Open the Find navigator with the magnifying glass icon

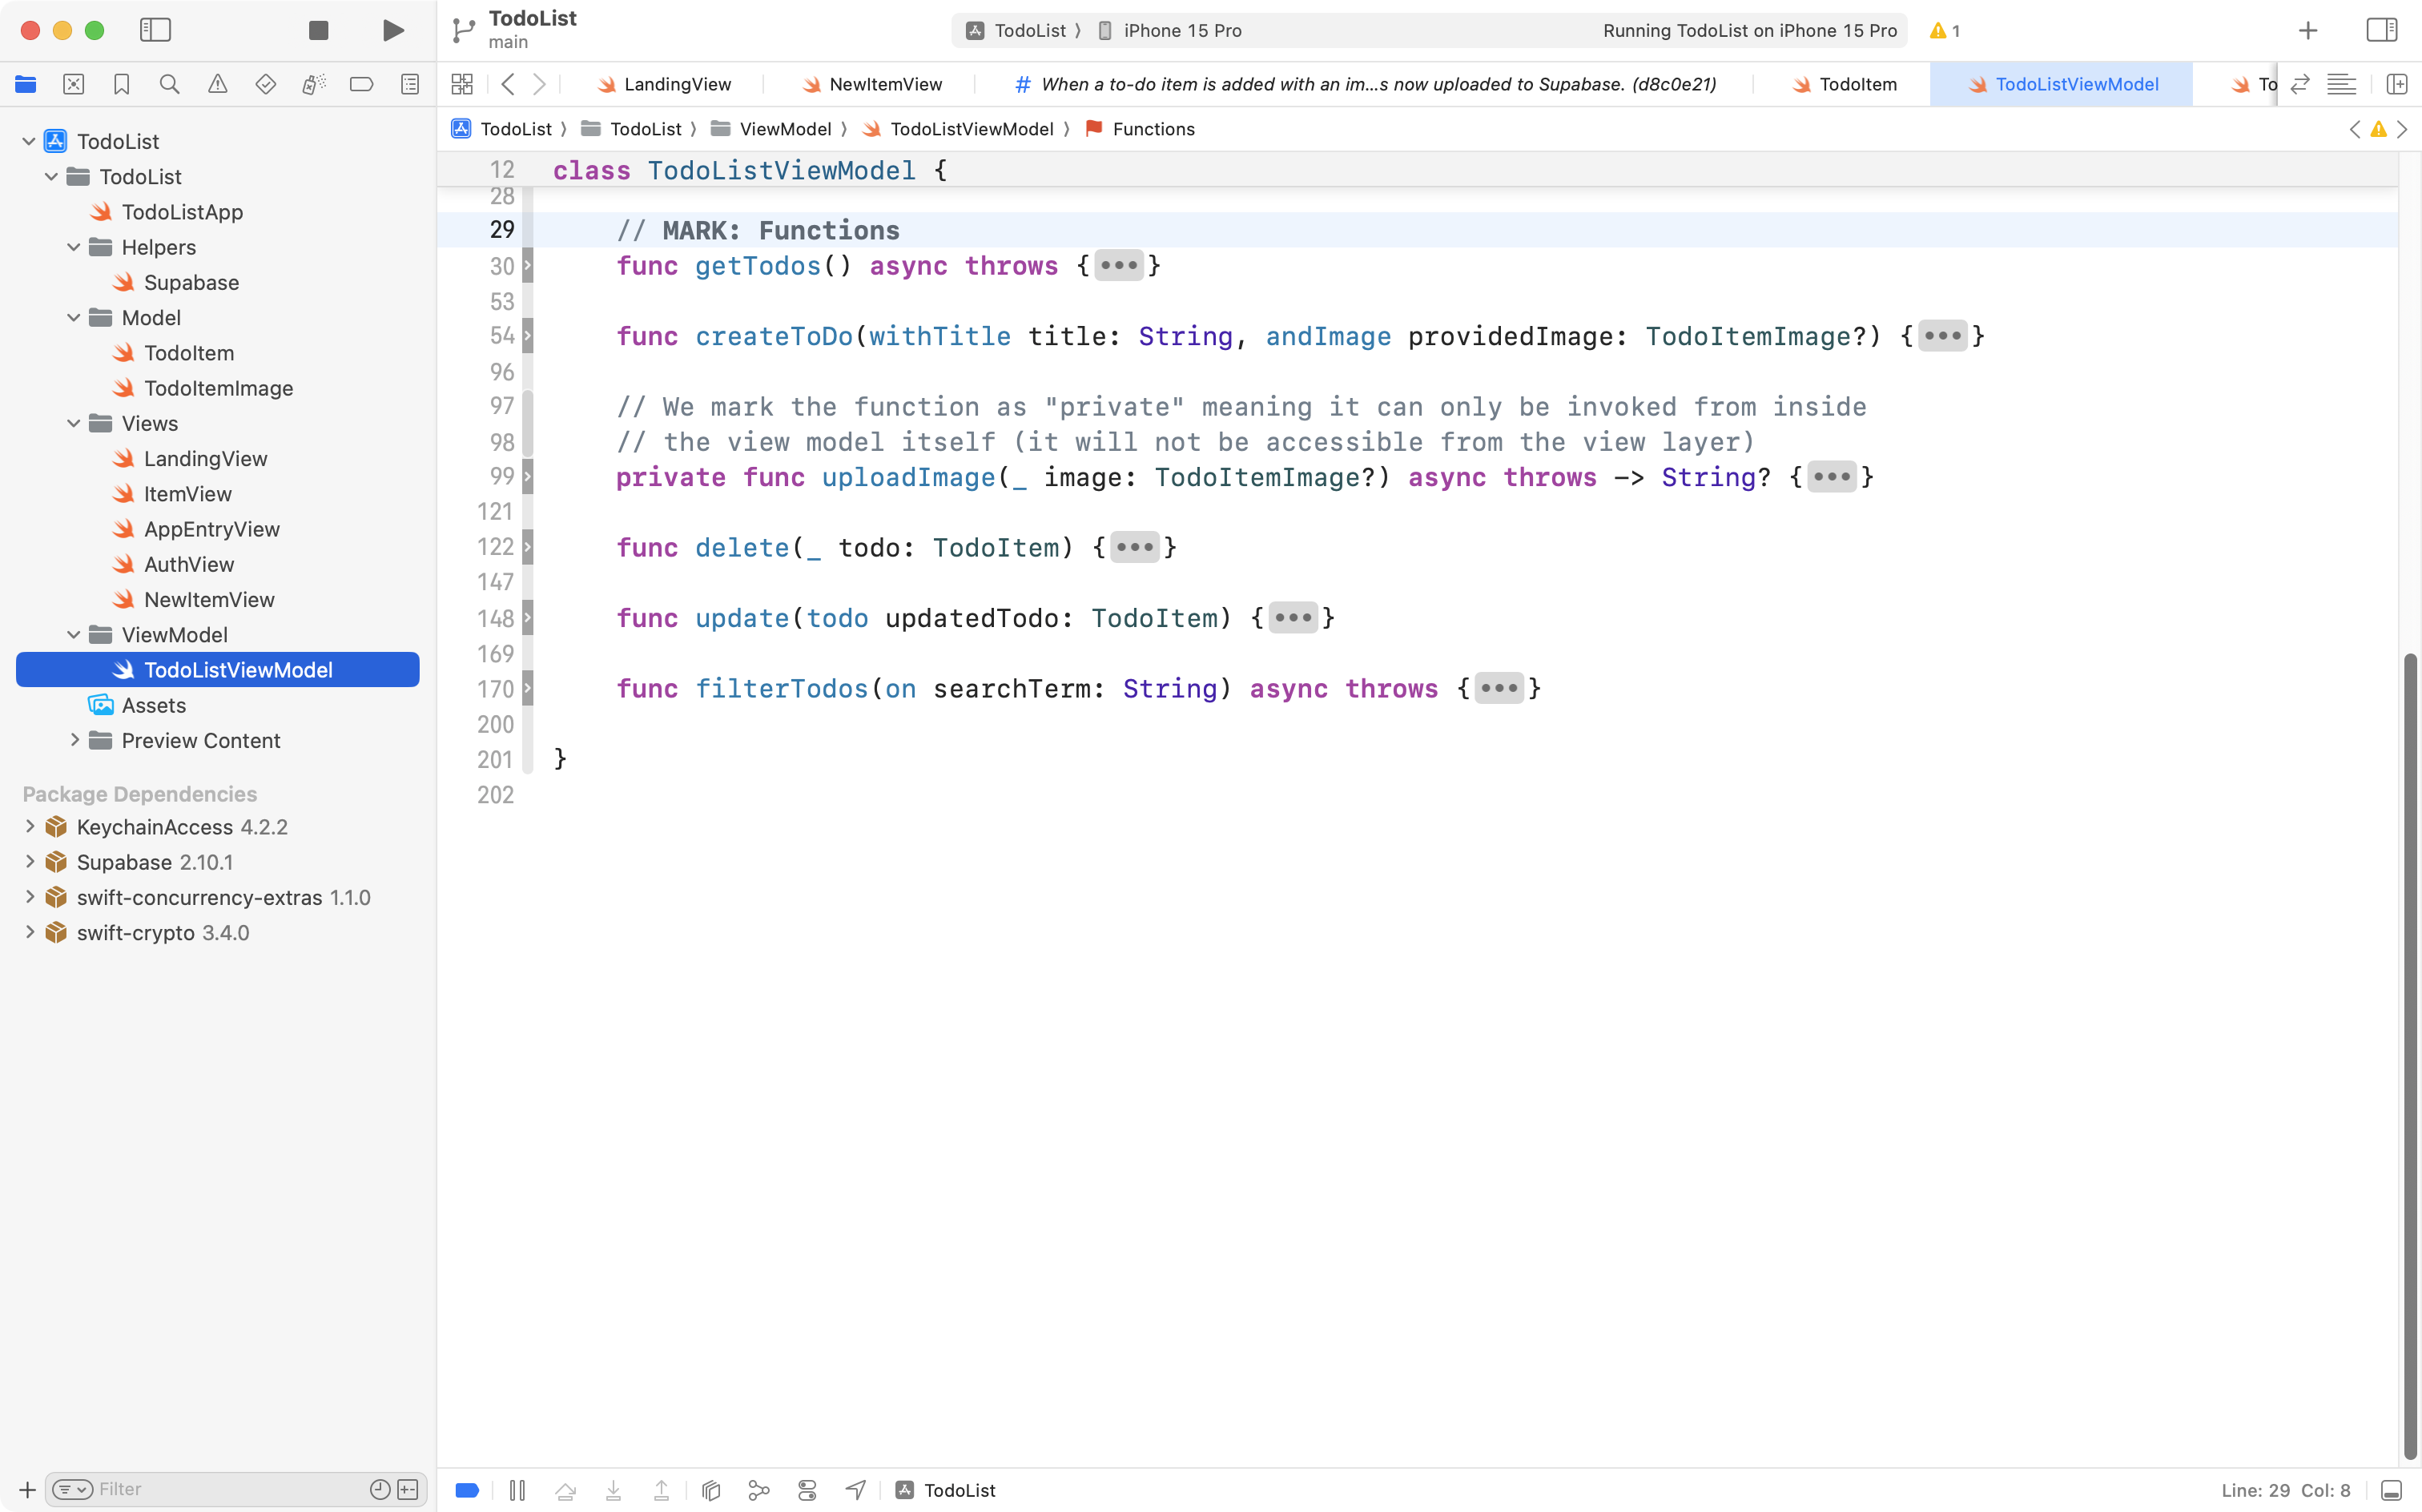pos(169,84)
